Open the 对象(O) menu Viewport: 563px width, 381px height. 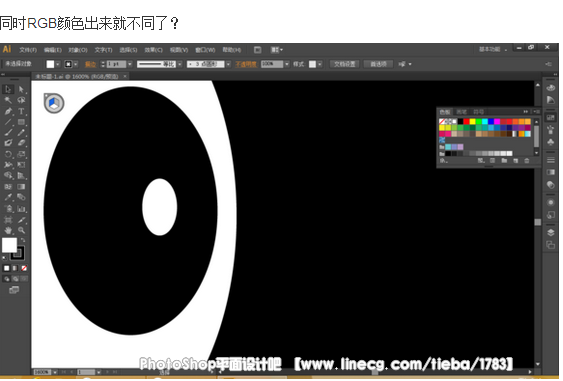(78, 50)
